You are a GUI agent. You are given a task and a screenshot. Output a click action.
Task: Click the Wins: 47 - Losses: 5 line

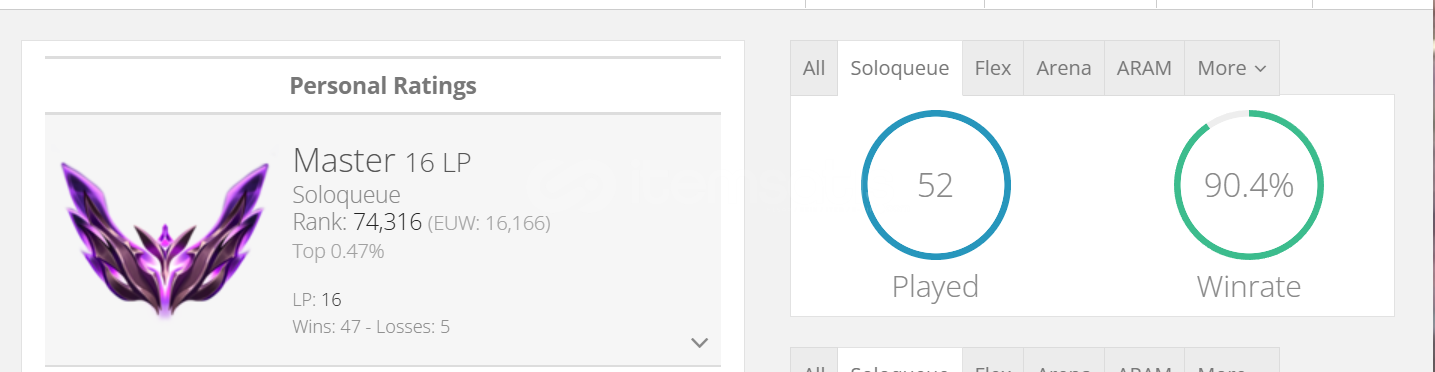(x=372, y=327)
